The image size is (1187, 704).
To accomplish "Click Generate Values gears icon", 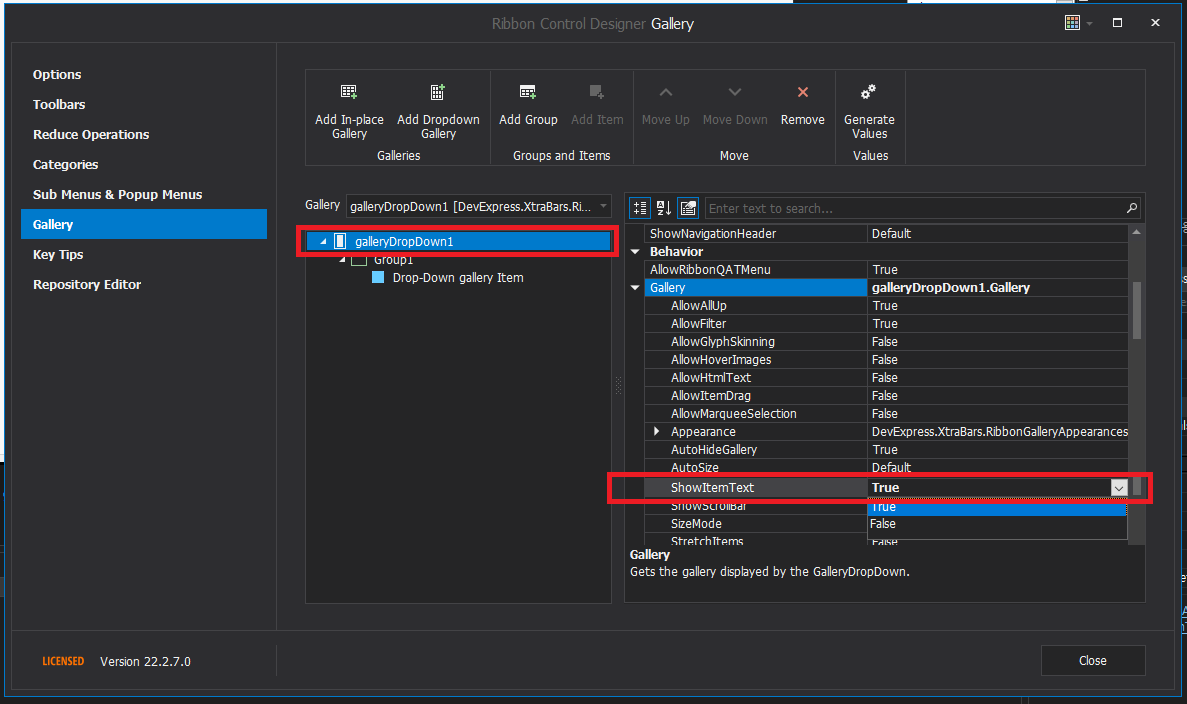I will pyautogui.click(x=868, y=92).
